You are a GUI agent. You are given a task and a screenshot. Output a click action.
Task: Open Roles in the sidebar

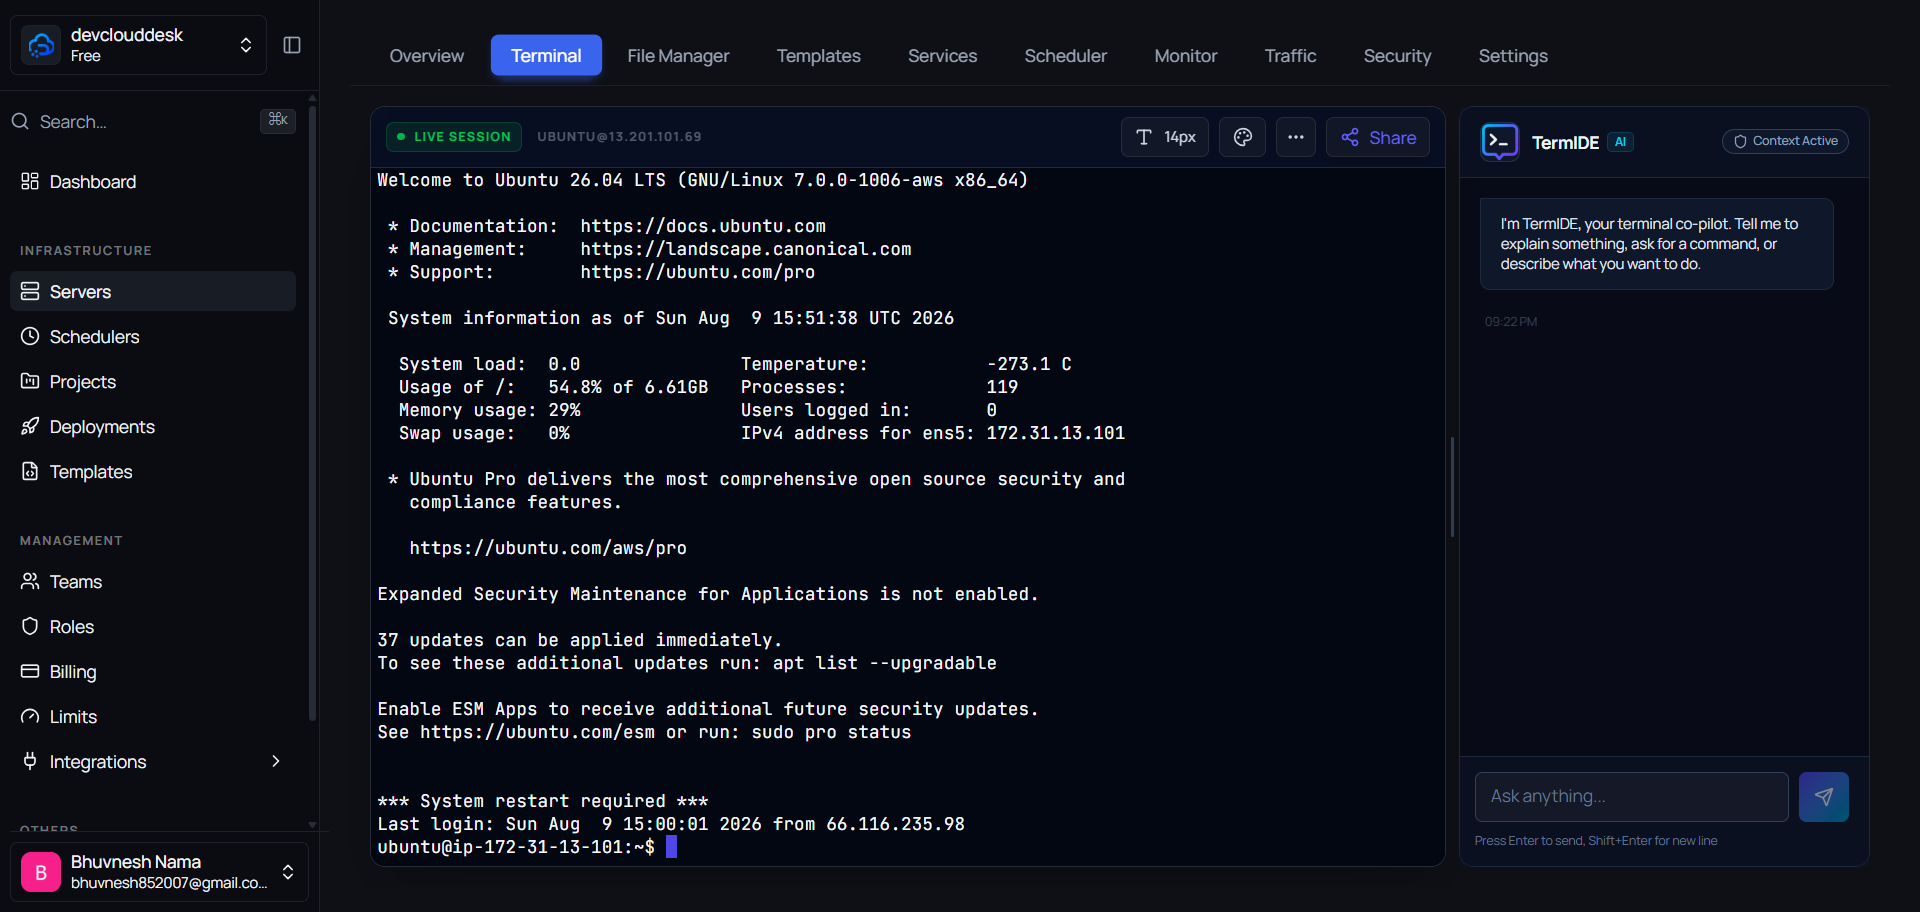pyautogui.click(x=153, y=626)
